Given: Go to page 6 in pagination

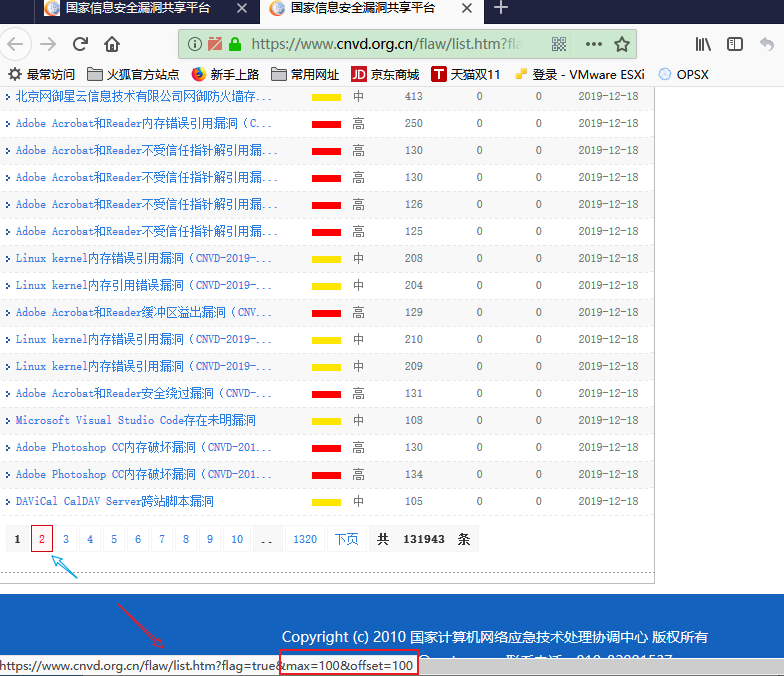Looking at the screenshot, I should pos(138,539).
